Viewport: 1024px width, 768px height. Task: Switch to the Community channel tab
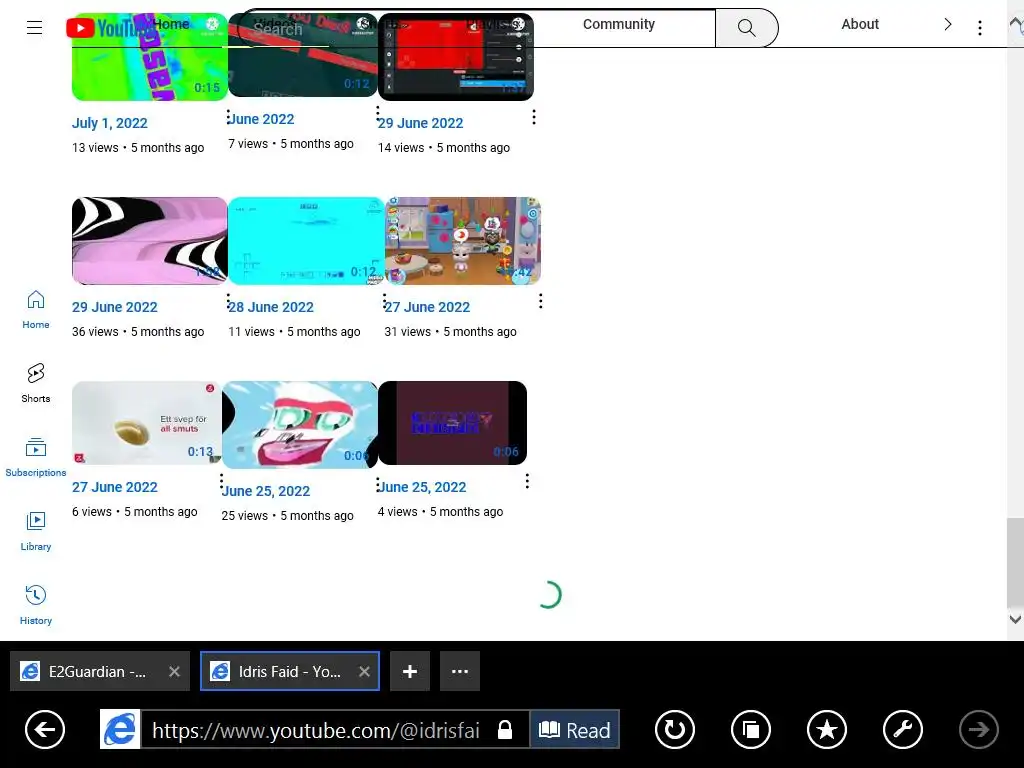tap(618, 24)
